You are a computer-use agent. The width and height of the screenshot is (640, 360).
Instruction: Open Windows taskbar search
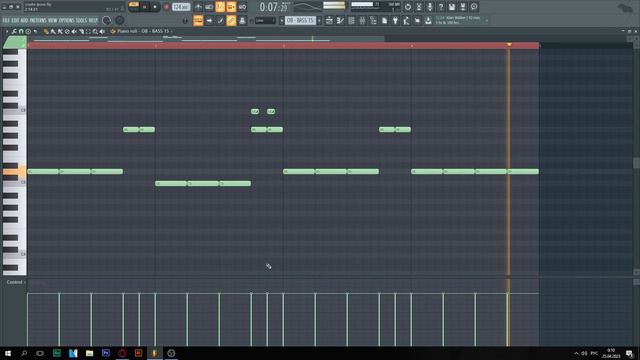(x=24, y=353)
